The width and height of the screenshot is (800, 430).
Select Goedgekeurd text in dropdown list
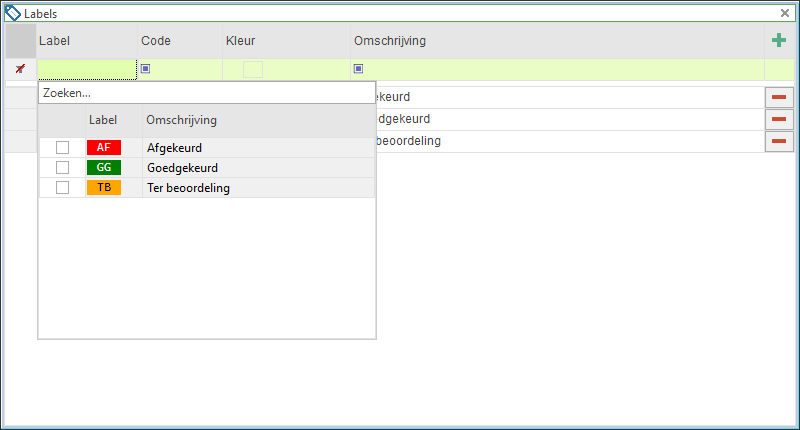pos(182,168)
